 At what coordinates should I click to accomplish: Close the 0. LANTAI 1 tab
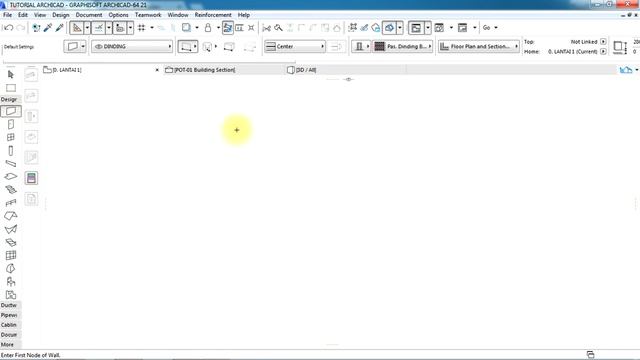coord(157,70)
